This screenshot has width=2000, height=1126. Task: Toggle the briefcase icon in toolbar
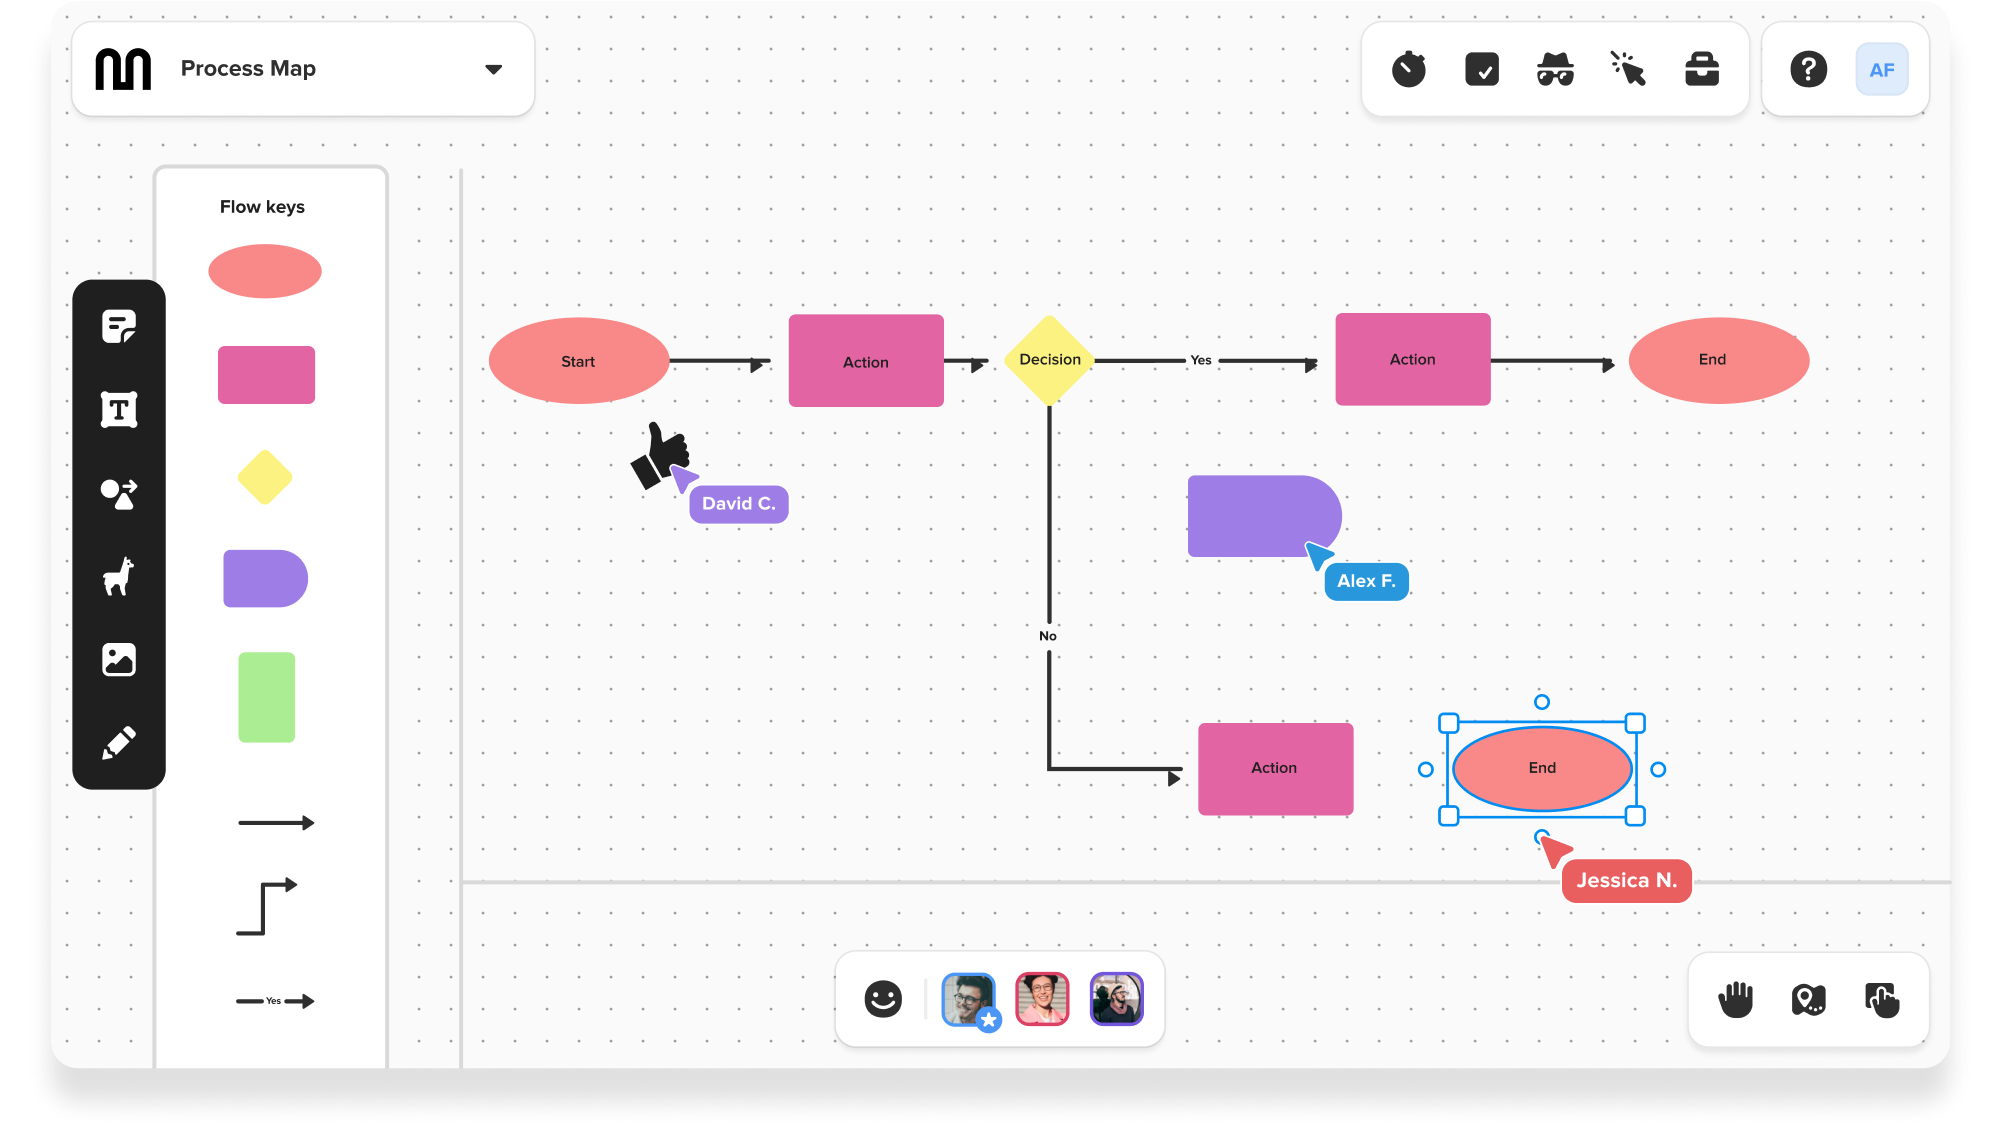[1701, 69]
